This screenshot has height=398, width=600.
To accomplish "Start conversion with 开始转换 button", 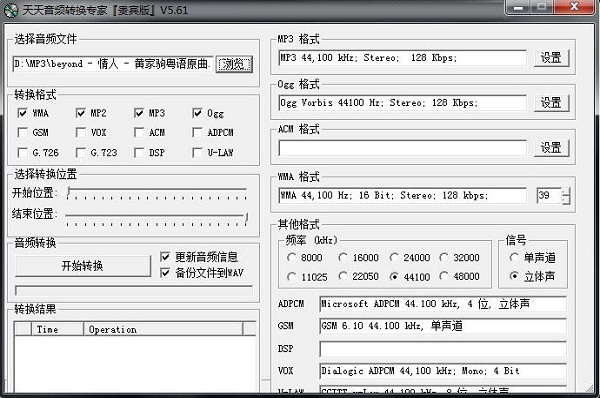I will pos(83,266).
